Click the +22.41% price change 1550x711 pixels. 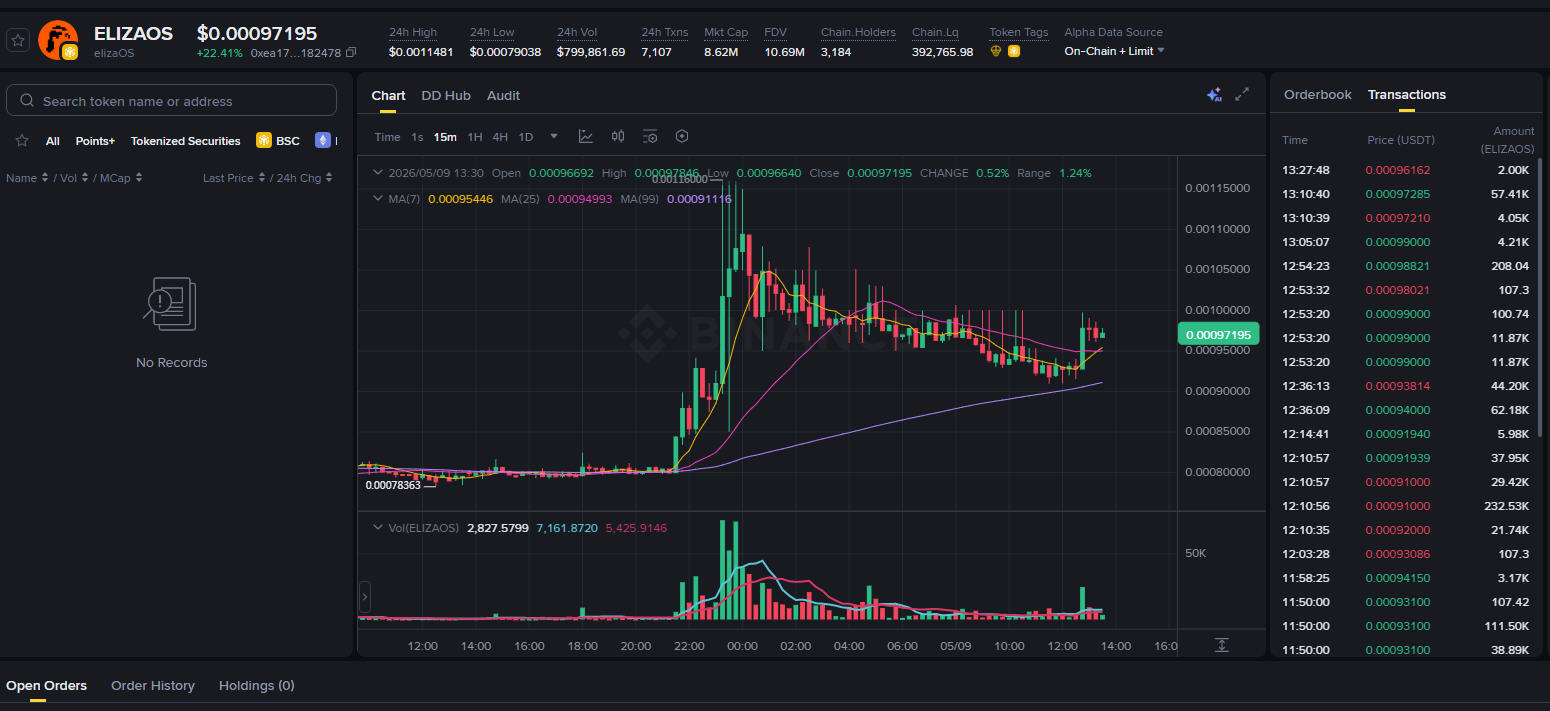(219, 53)
